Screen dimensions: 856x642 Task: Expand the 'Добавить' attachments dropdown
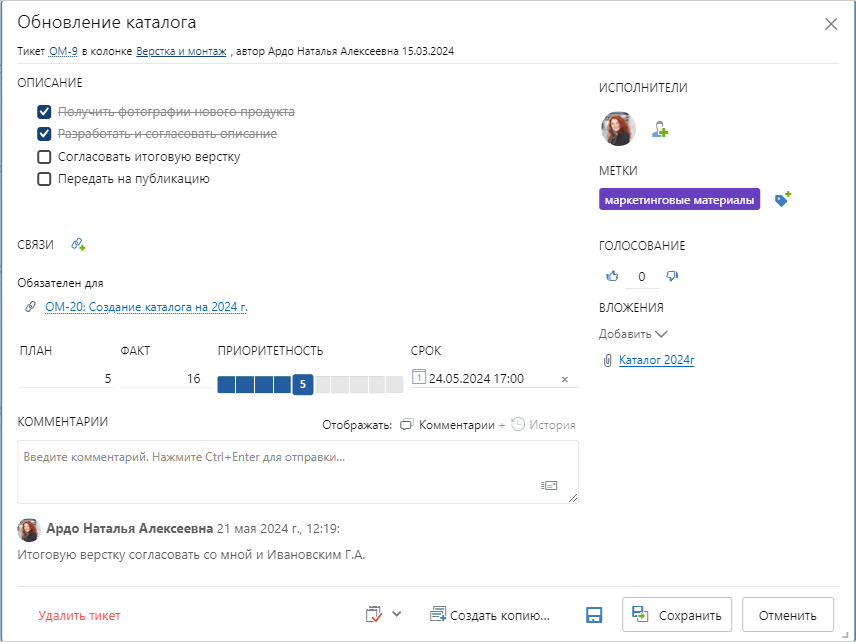[633, 334]
